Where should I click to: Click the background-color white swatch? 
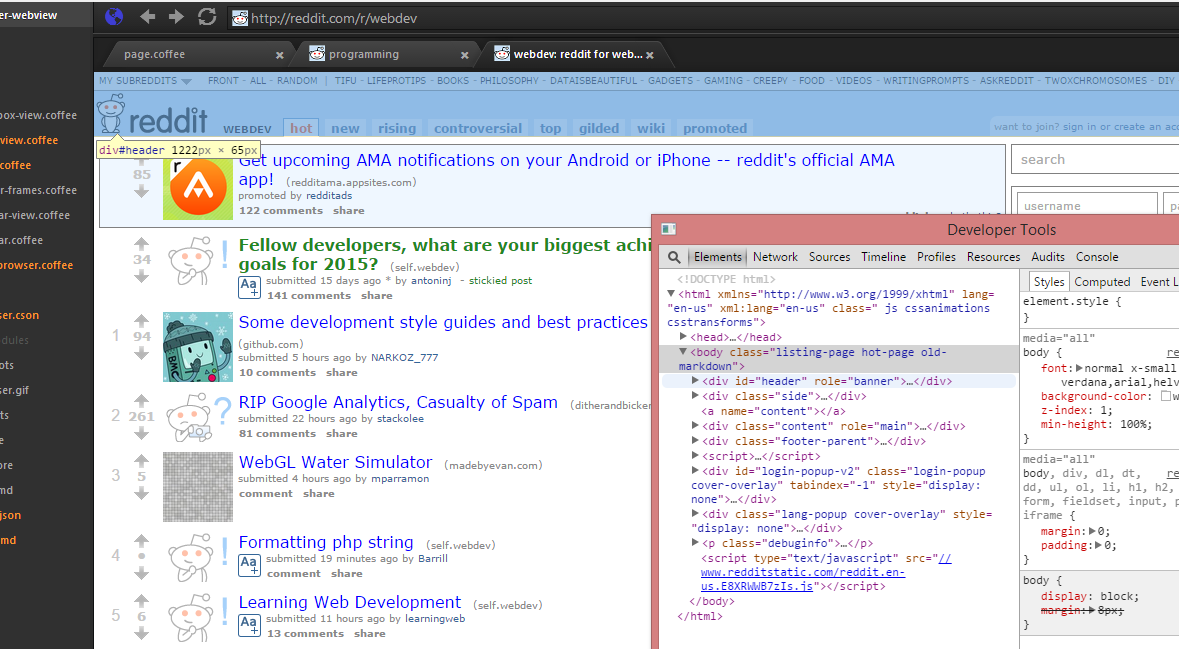[1165, 397]
